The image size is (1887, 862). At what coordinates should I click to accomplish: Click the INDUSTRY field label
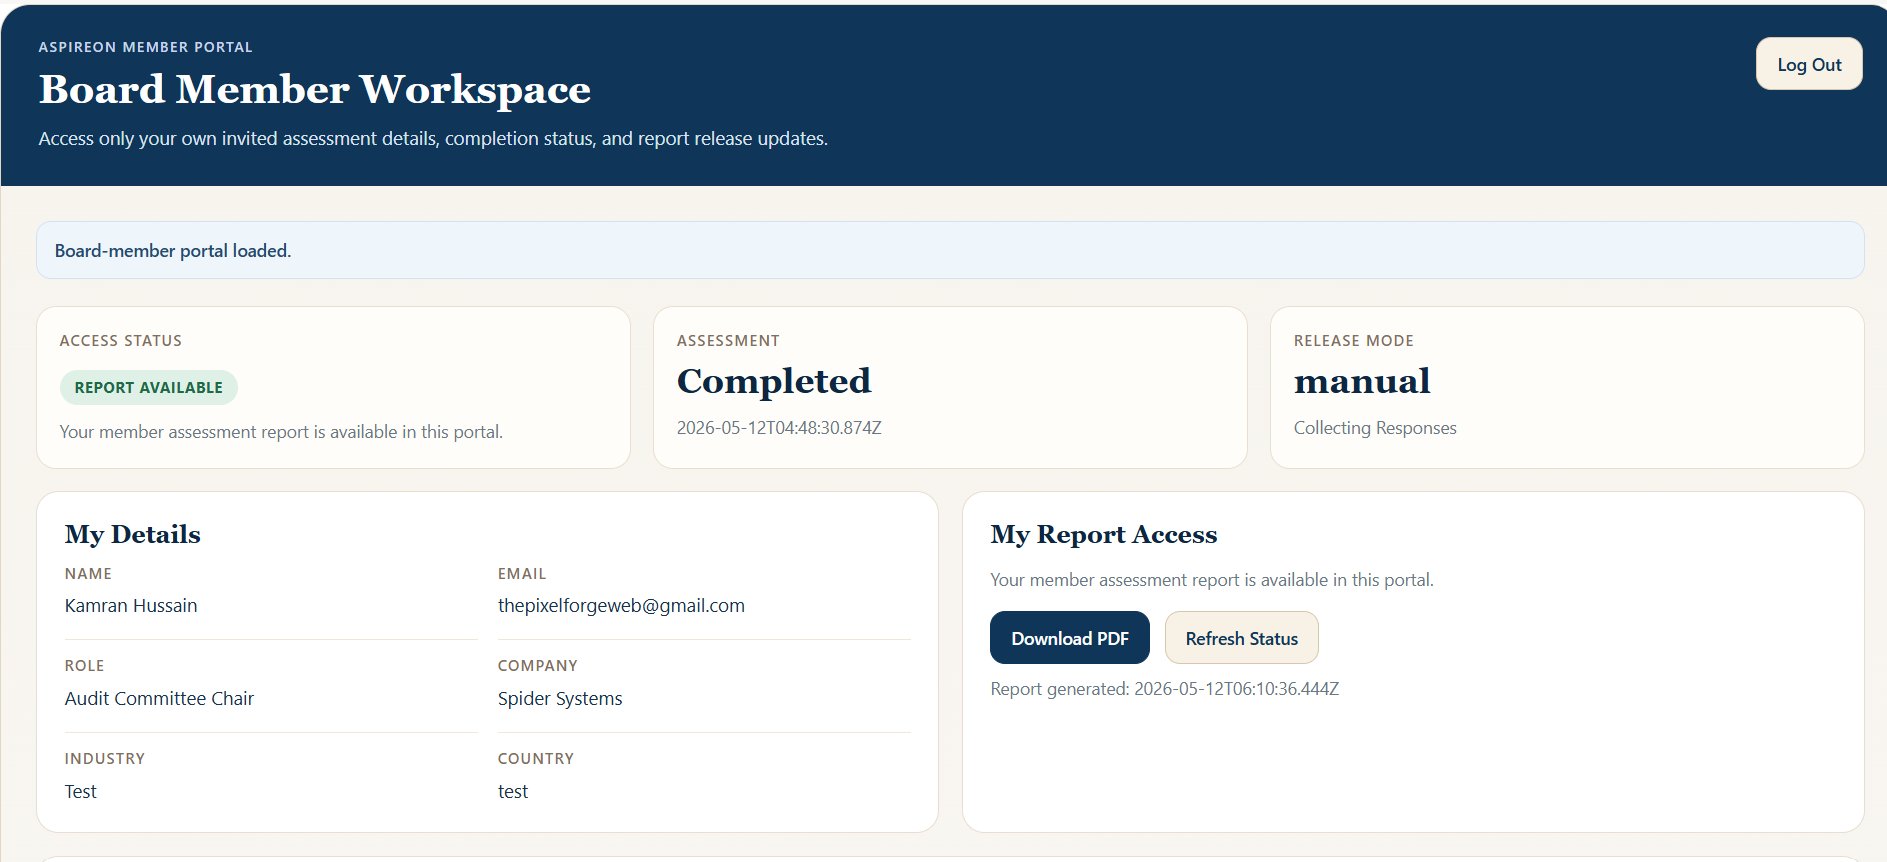tap(105, 759)
